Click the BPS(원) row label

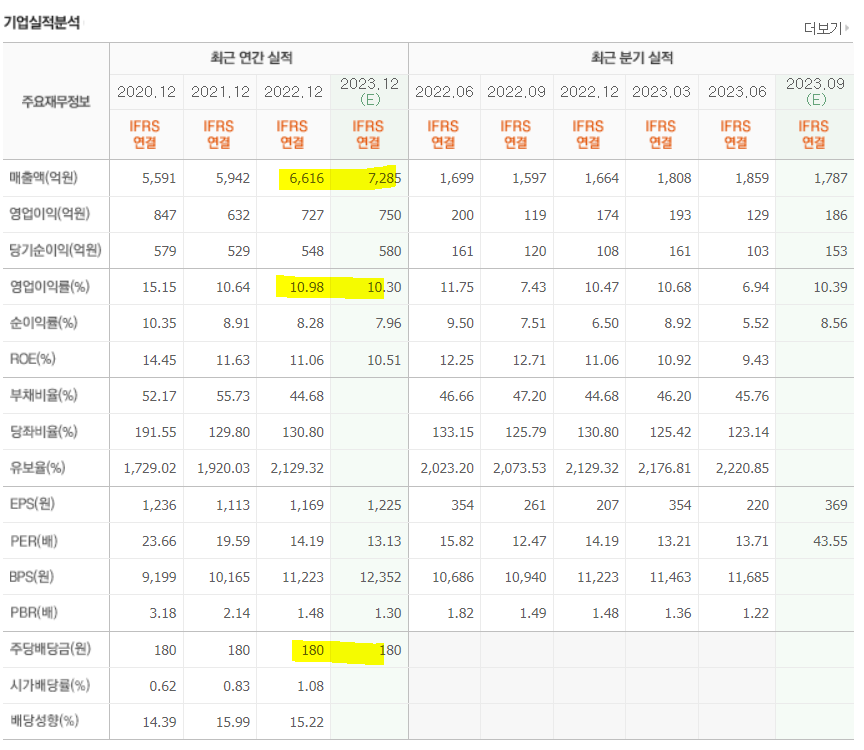[x=31, y=577]
